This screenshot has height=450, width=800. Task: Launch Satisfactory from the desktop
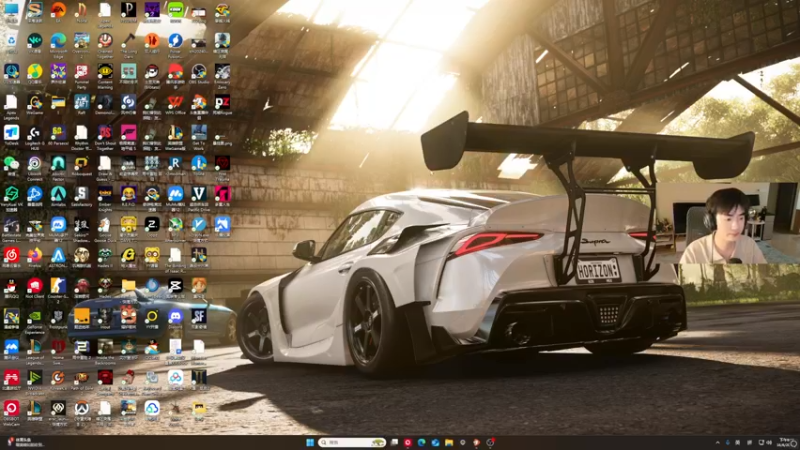[82, 194]
